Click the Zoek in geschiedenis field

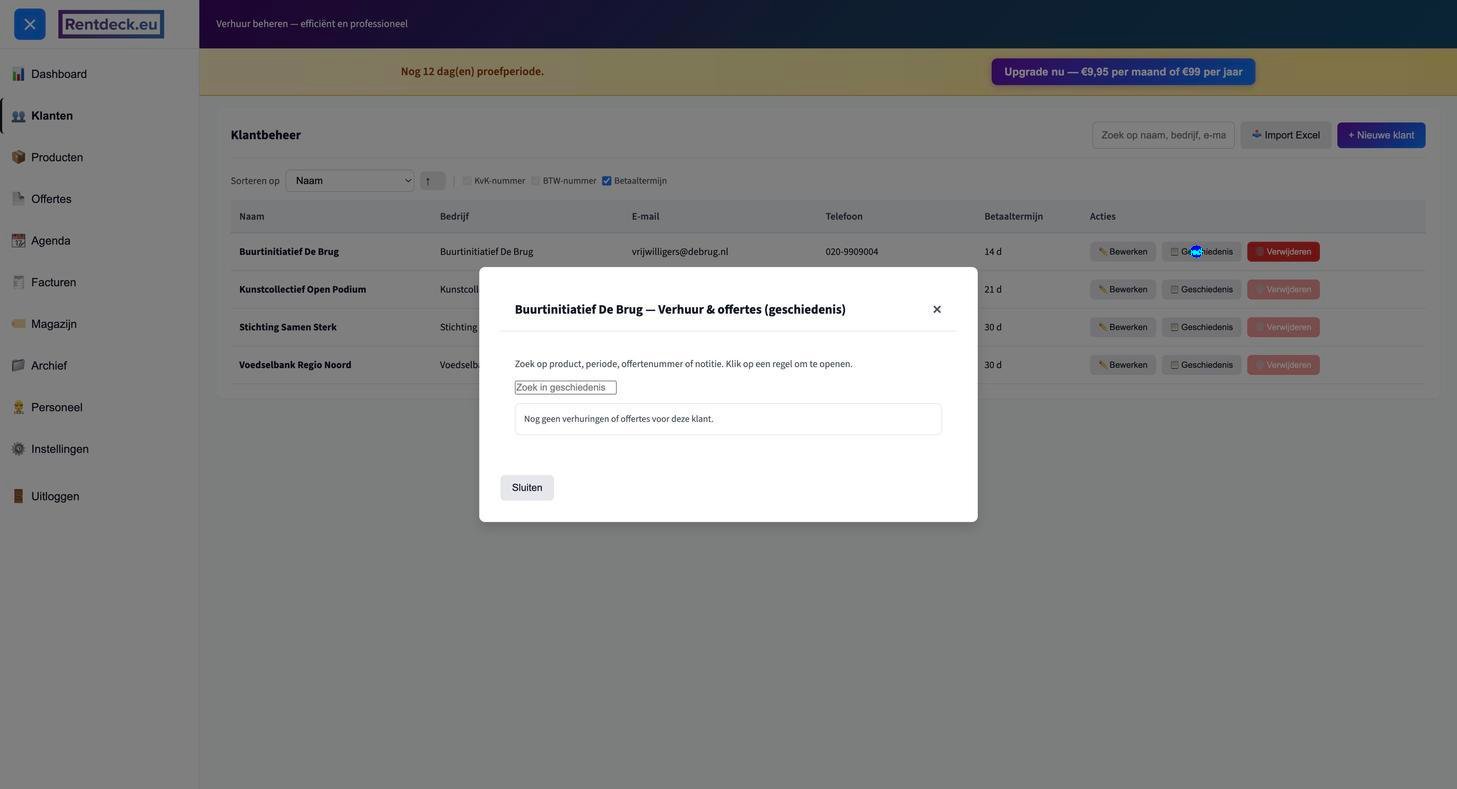[565, 388]
